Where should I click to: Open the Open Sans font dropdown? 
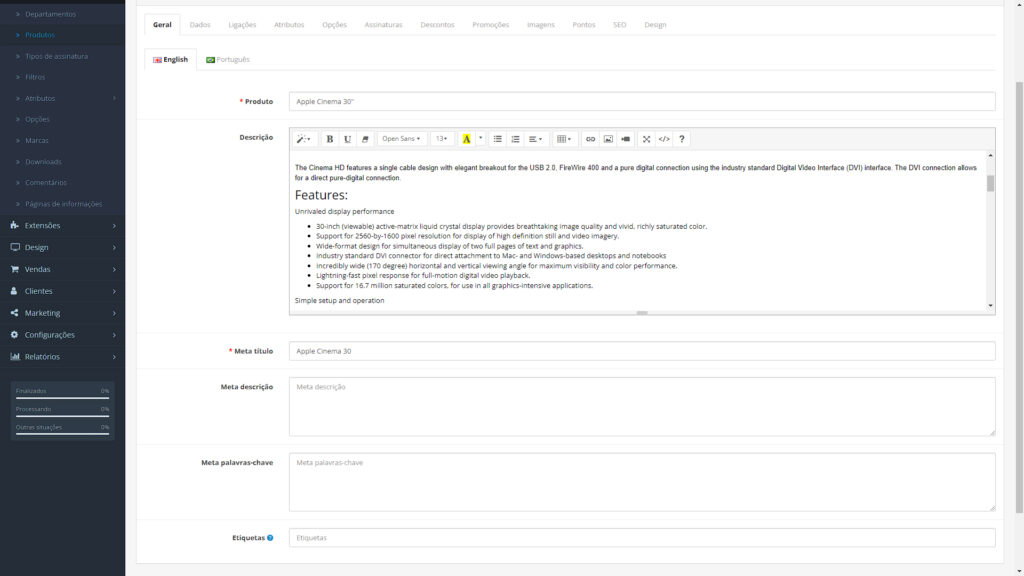401,139
